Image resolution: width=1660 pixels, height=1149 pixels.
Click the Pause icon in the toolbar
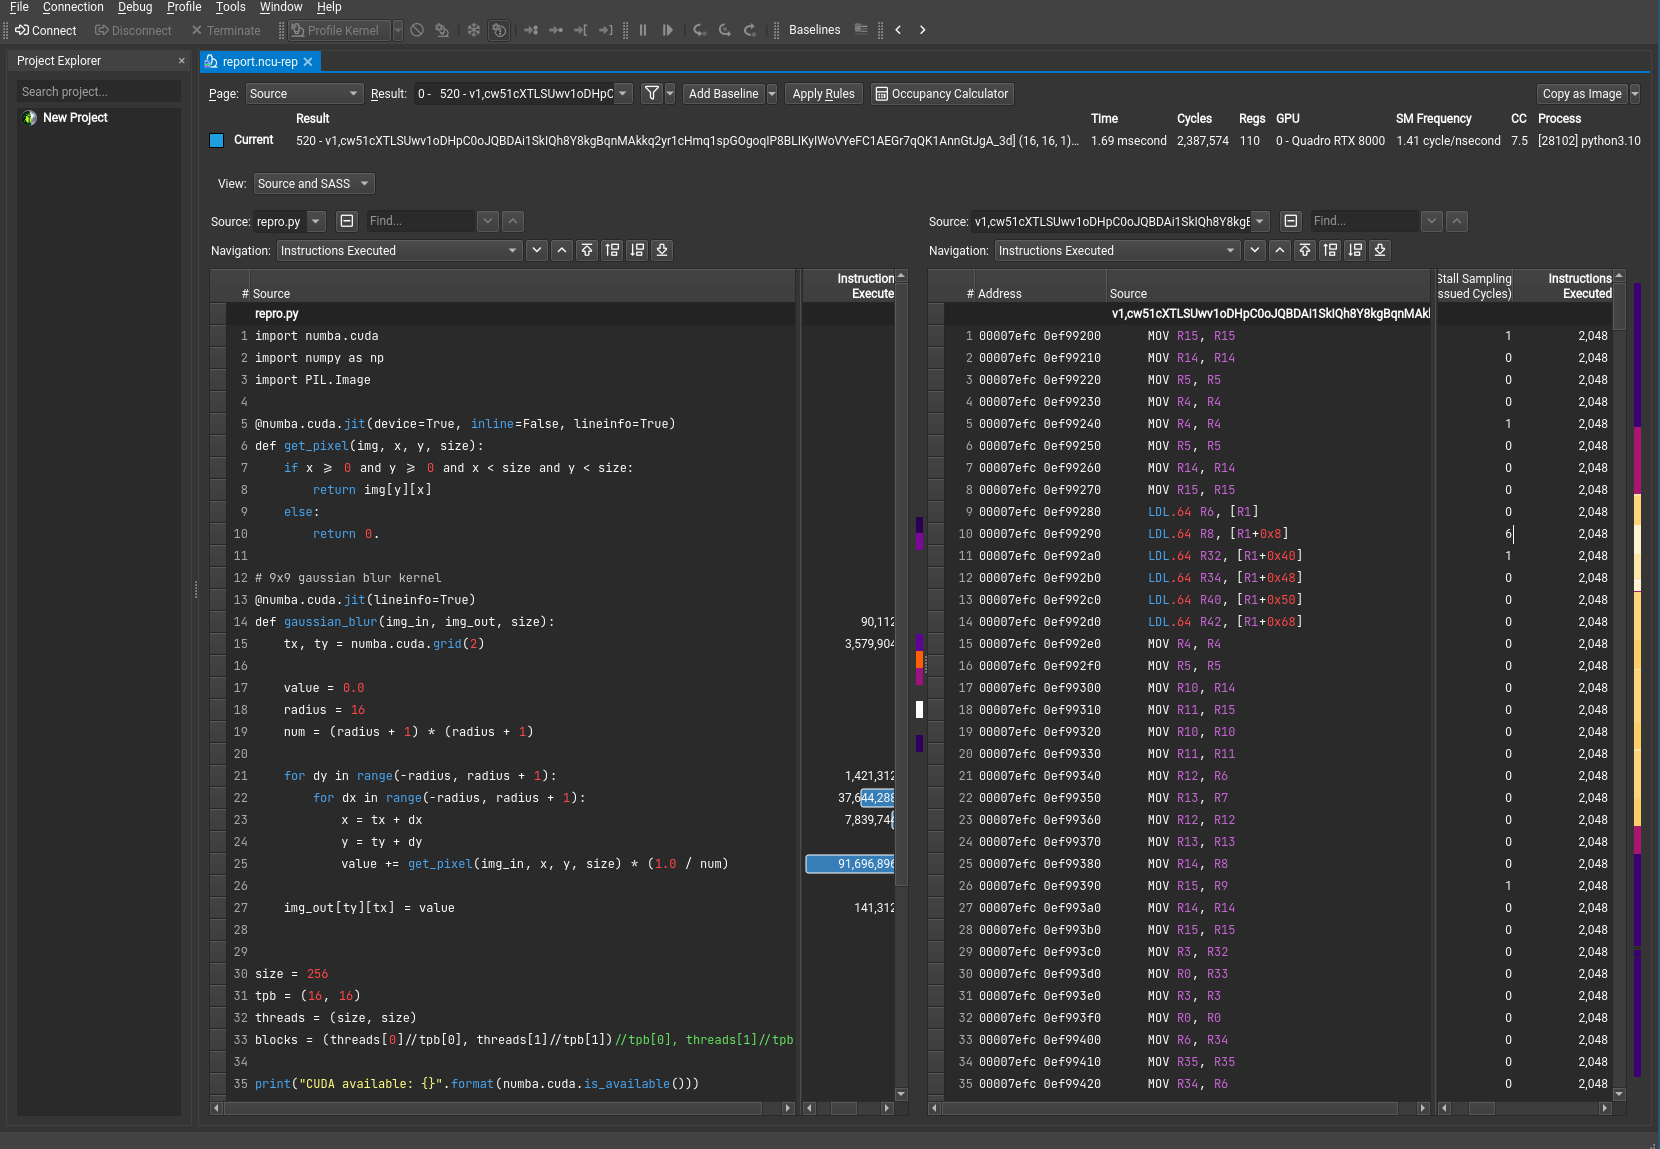coord(643,30)
